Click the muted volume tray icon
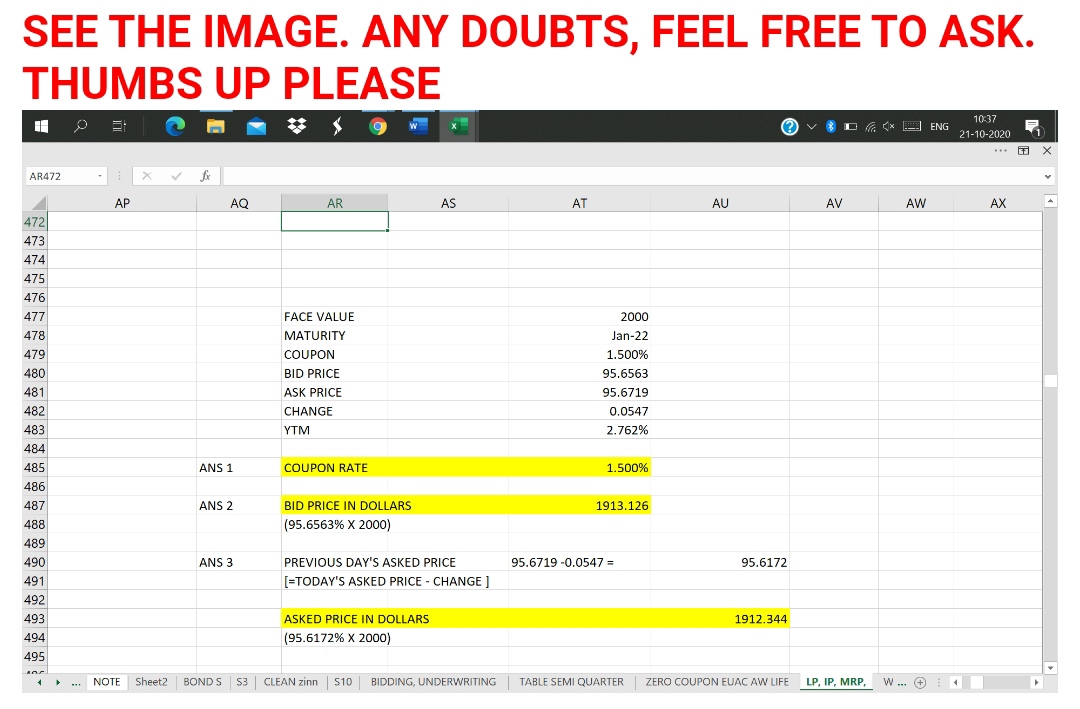This screenshot has width=1080, height=709. 889,127
